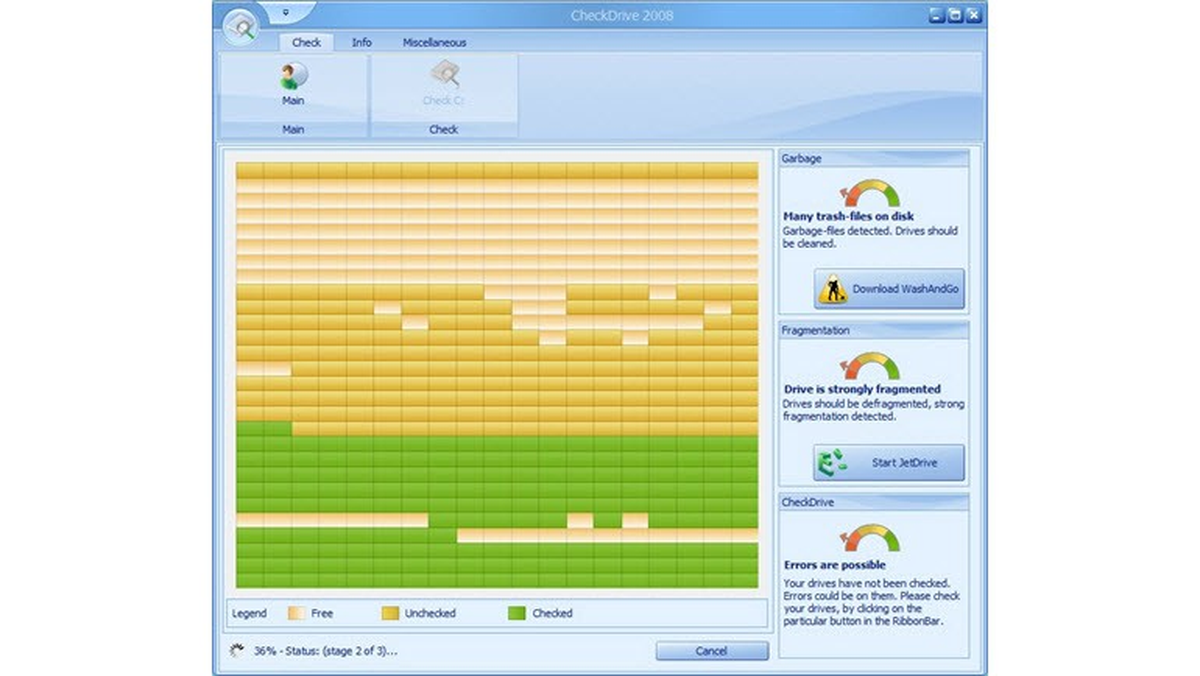
Task: Click the Unchecked legend color swatch
Action: [390, 613]
